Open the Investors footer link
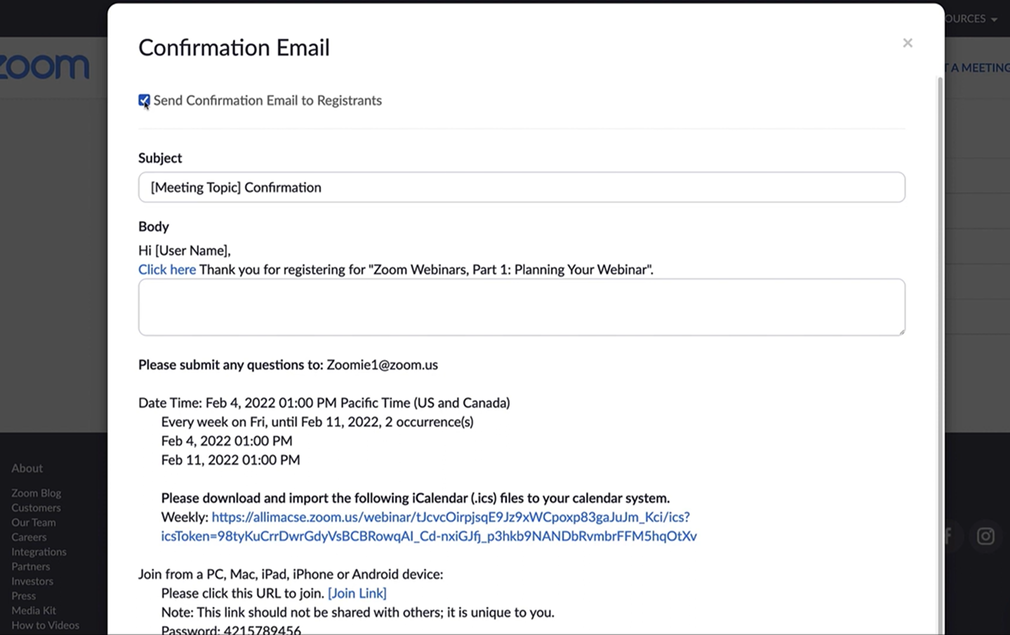 point(31,580)
